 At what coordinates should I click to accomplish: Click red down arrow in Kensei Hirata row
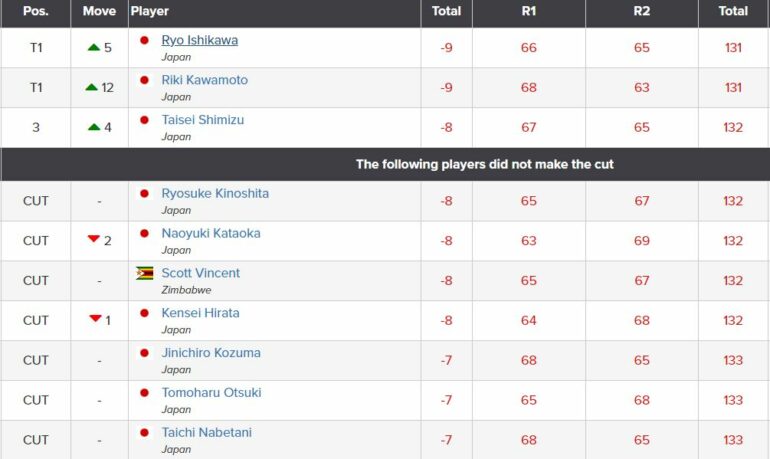pos(95,319)
